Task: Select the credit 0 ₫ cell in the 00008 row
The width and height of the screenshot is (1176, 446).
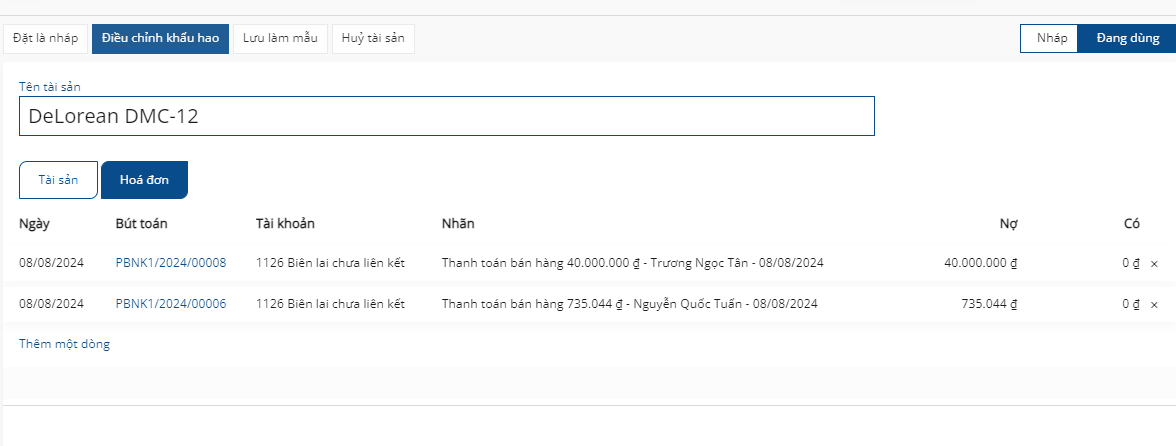Action: coord(1131,263)
